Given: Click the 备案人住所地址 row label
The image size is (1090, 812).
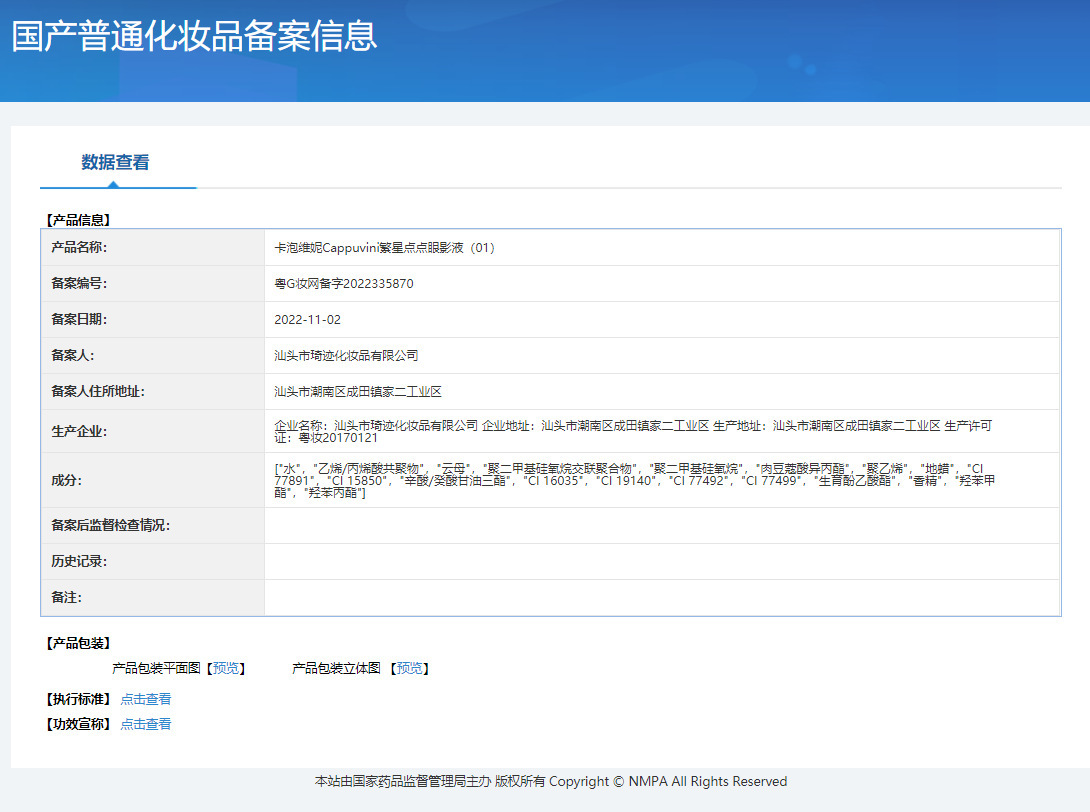Looking at the screenshot, I should click(x=97, y=391).
